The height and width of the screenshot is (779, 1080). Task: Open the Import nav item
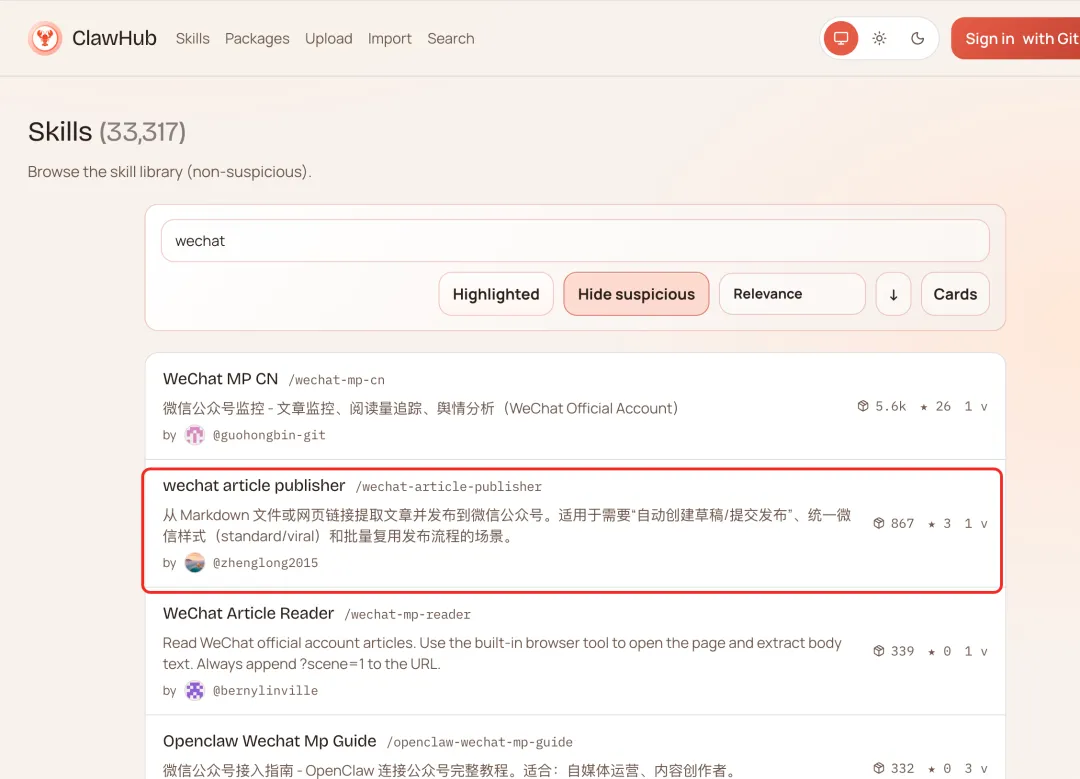[390, 39]
